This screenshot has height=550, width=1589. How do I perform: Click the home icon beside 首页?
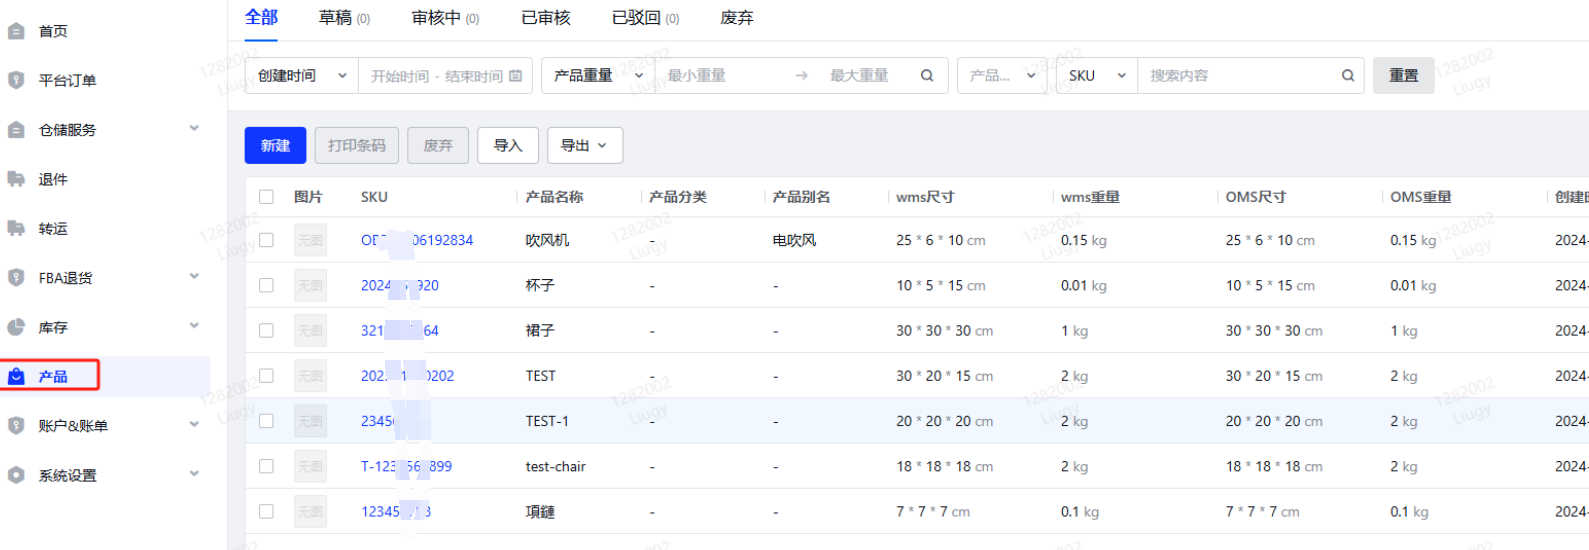click(x=16, y=31)
